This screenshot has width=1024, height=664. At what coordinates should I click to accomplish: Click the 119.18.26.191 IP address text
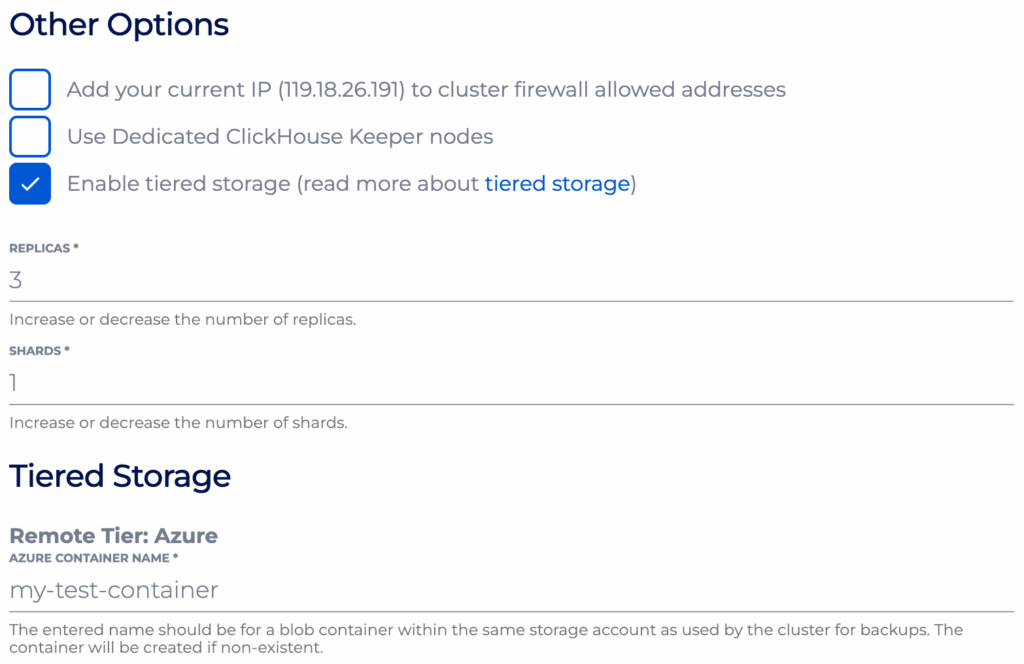pyautogui.click(x=342, y=90)
